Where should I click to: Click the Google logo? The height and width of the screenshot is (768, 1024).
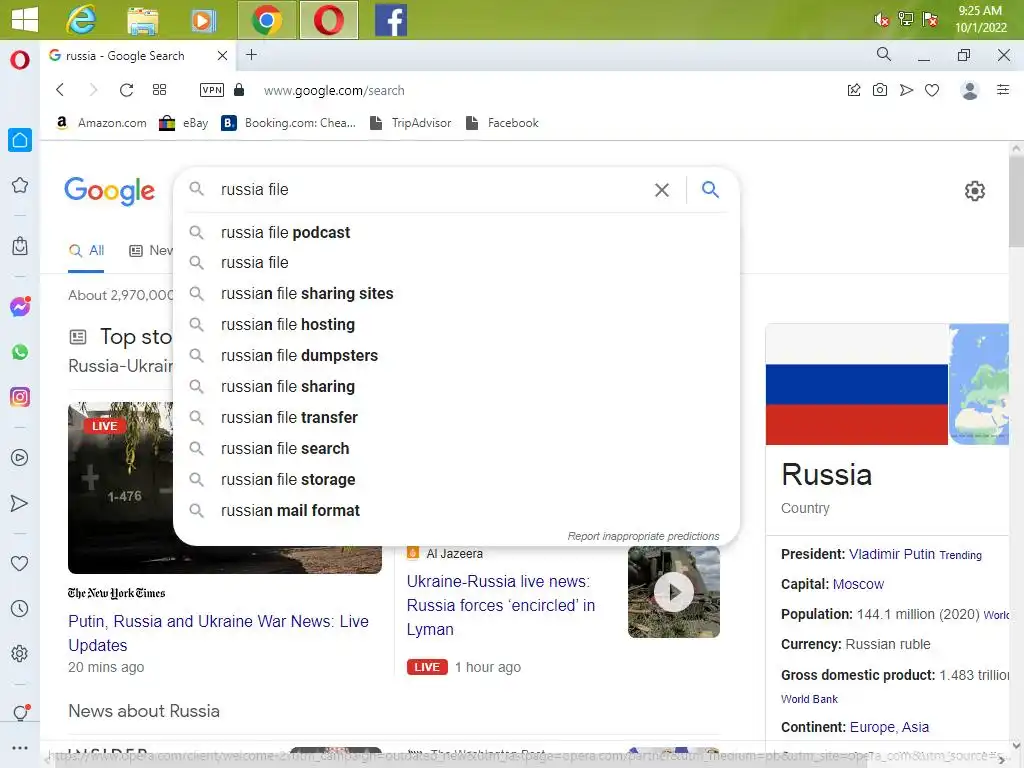[x=110, y=191]
